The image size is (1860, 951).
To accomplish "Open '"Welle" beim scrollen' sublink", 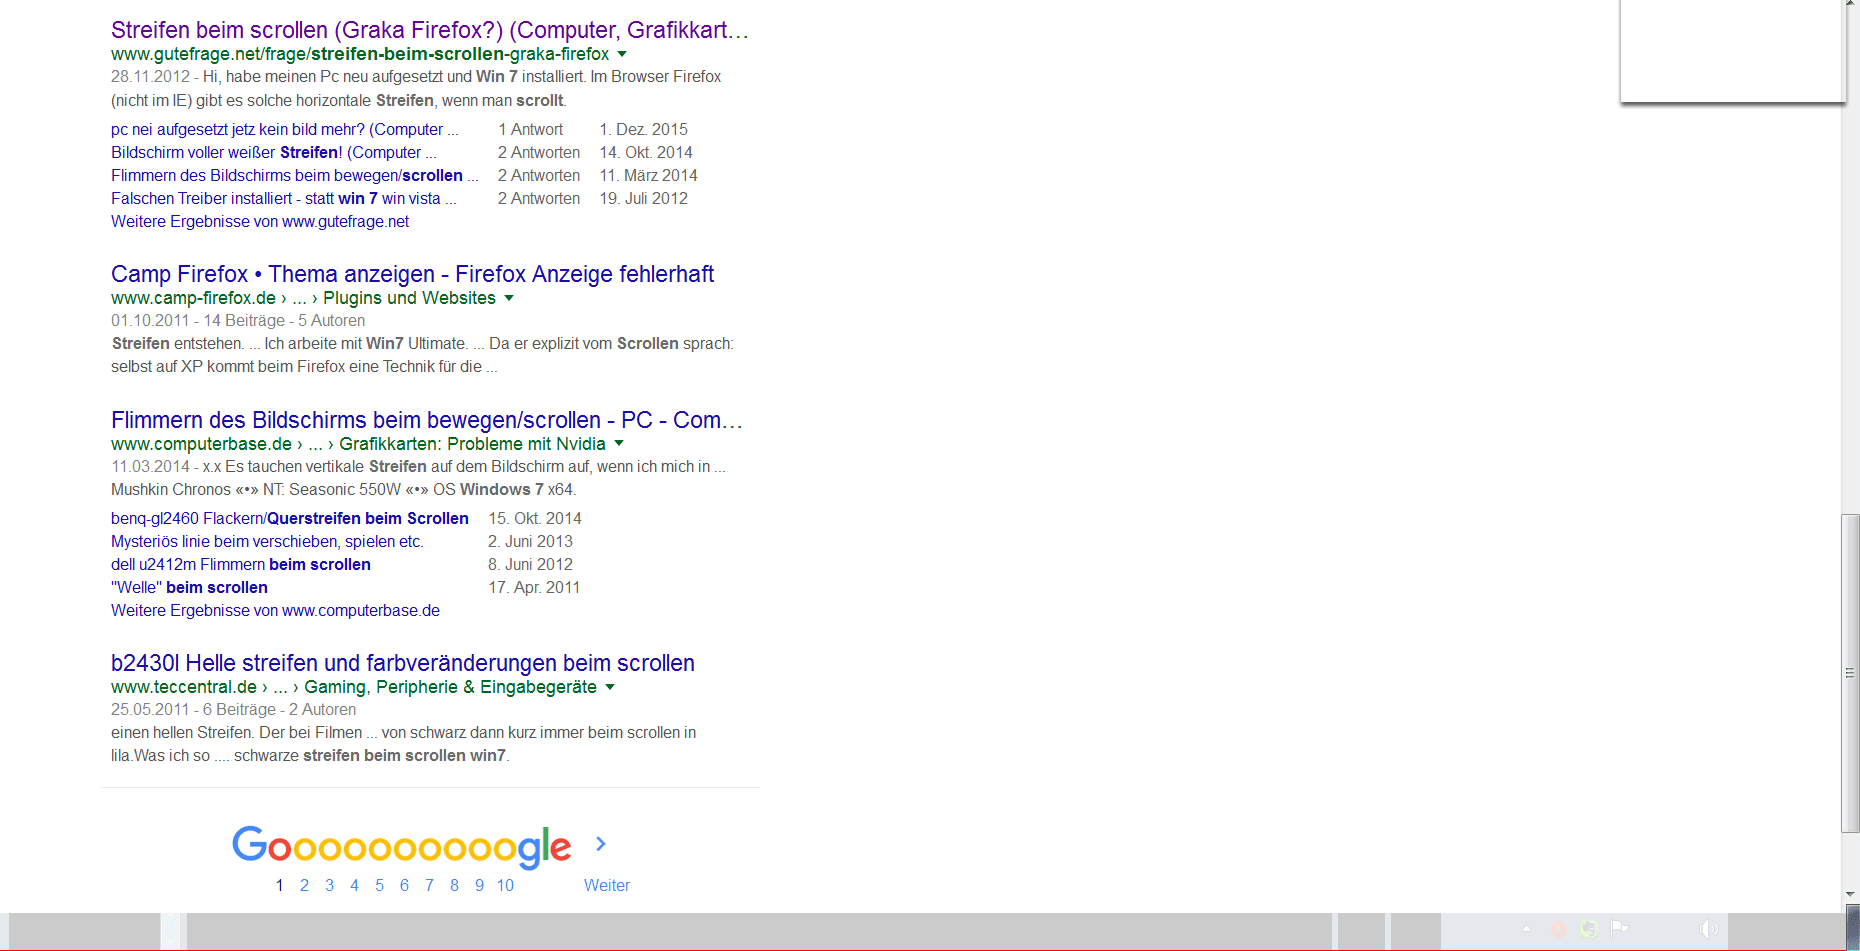I will pyautogui.click(x=189, y=587).
